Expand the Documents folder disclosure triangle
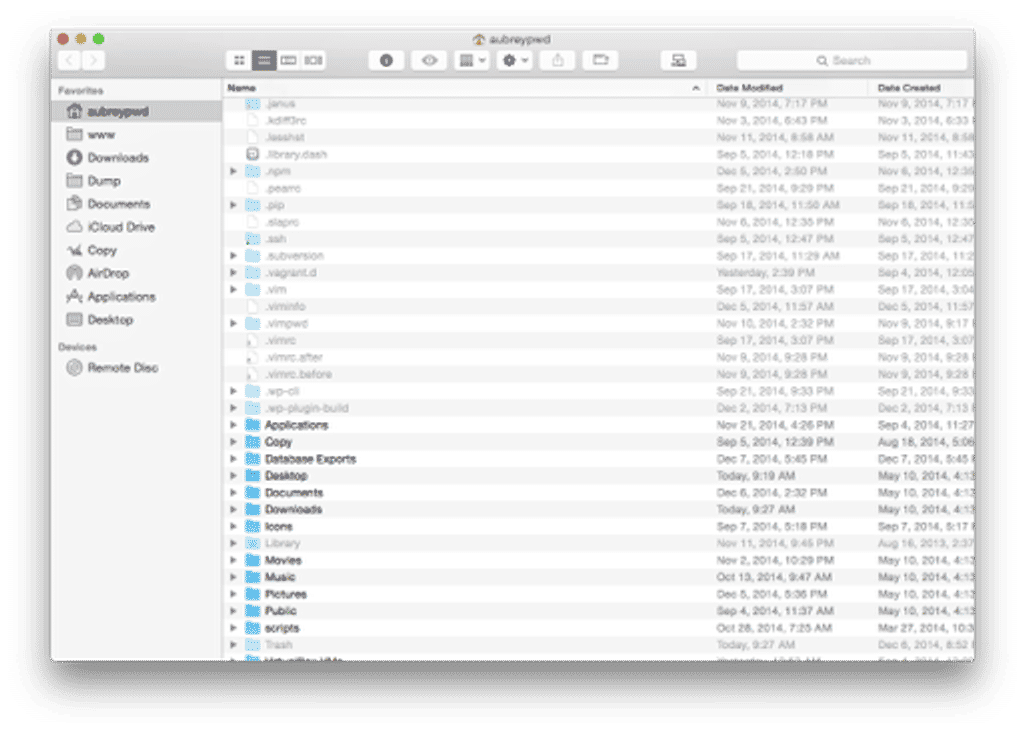Viewport: 1024px width, 732px height. coord(233,492)
